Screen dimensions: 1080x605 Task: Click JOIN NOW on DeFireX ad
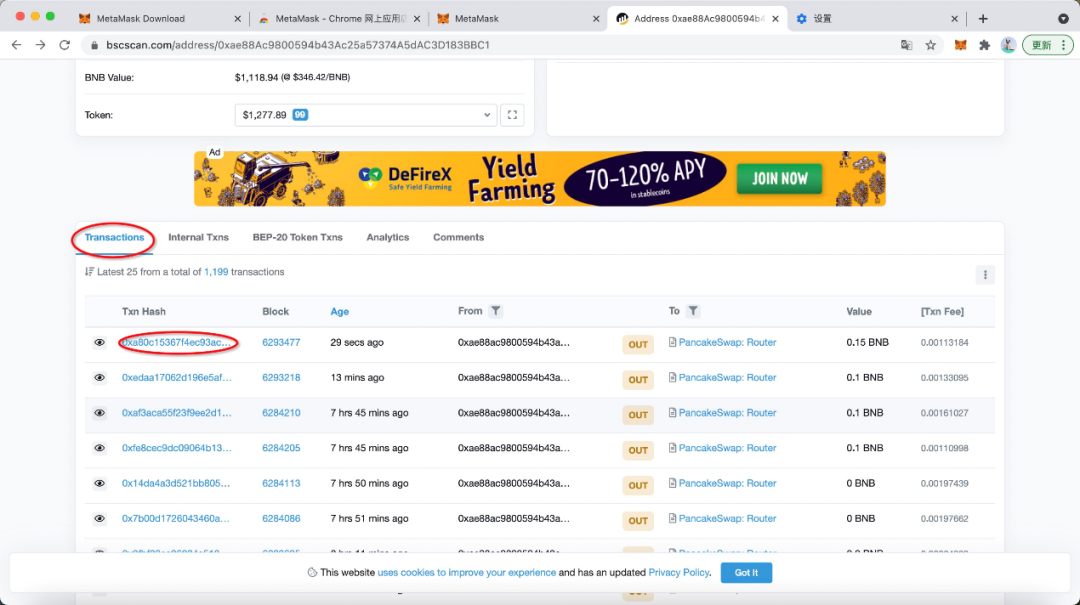tap(779, 179)
